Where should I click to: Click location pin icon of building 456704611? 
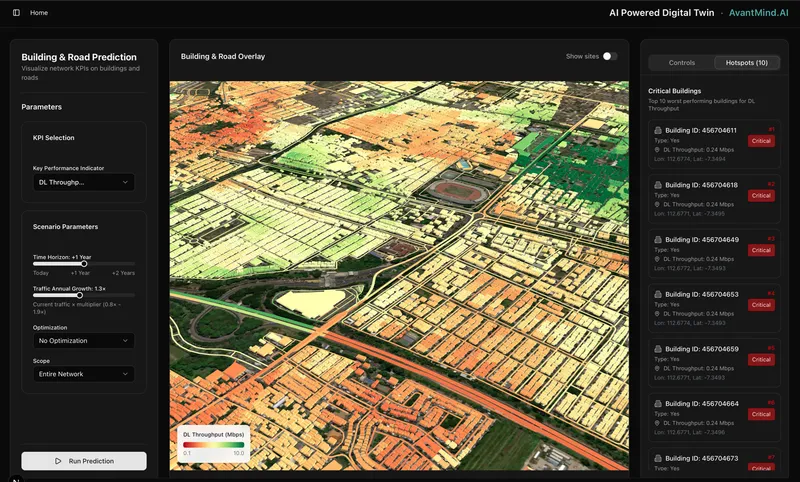[x=657, y=150]
